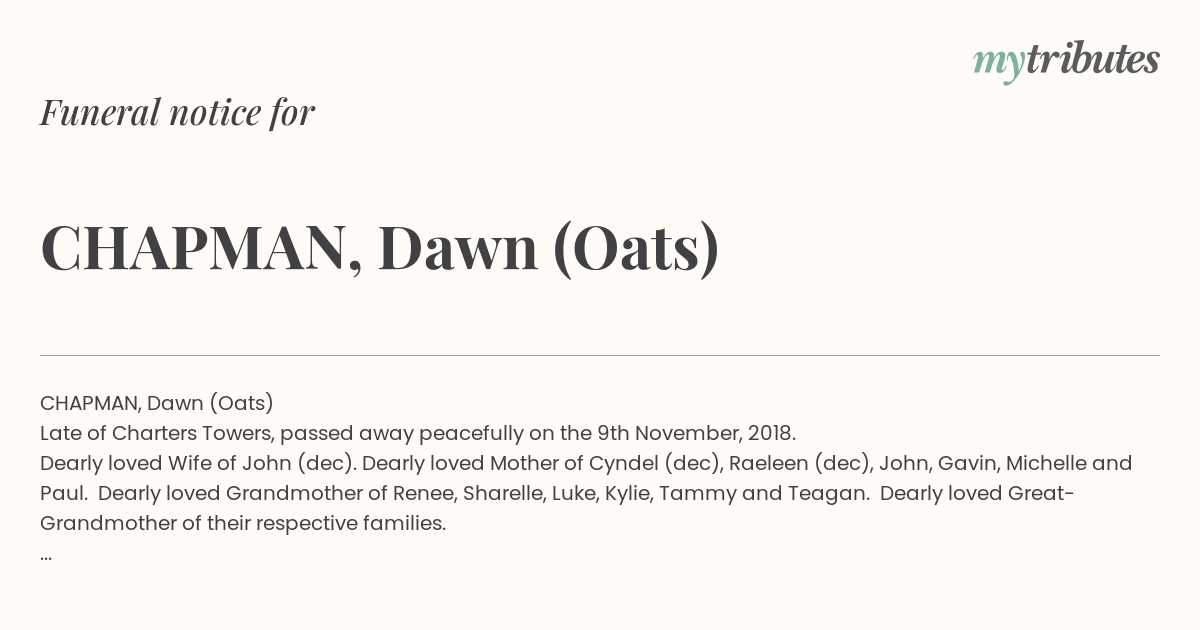Click the 'Late of Charters Towers' sentence
1200x630 pixels.
(x=418, y=433)
